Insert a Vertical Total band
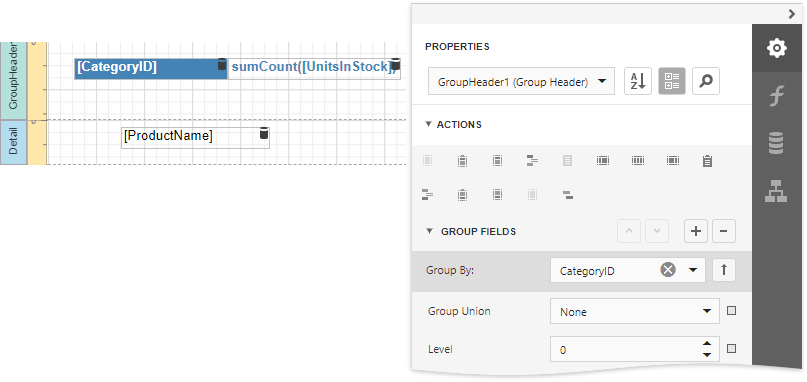807x382 pixels. (x=673, y=161)
